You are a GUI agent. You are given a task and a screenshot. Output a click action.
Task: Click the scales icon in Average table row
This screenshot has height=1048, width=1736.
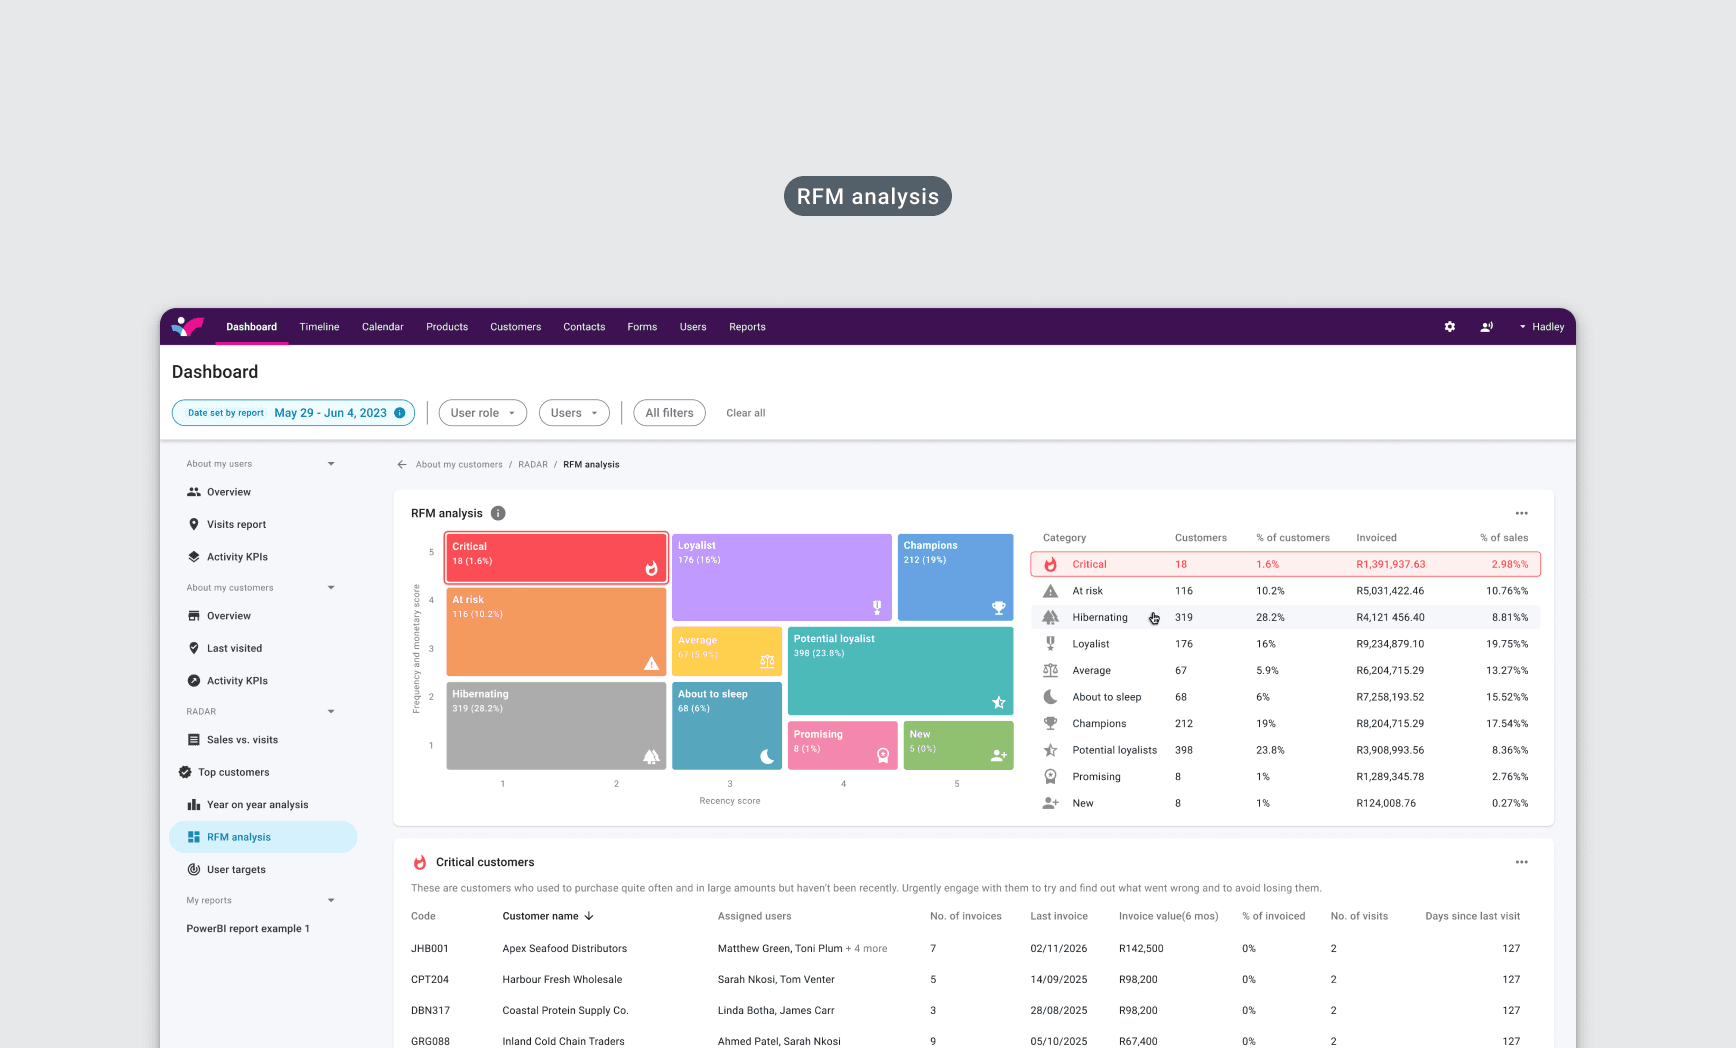point(1050,670)
